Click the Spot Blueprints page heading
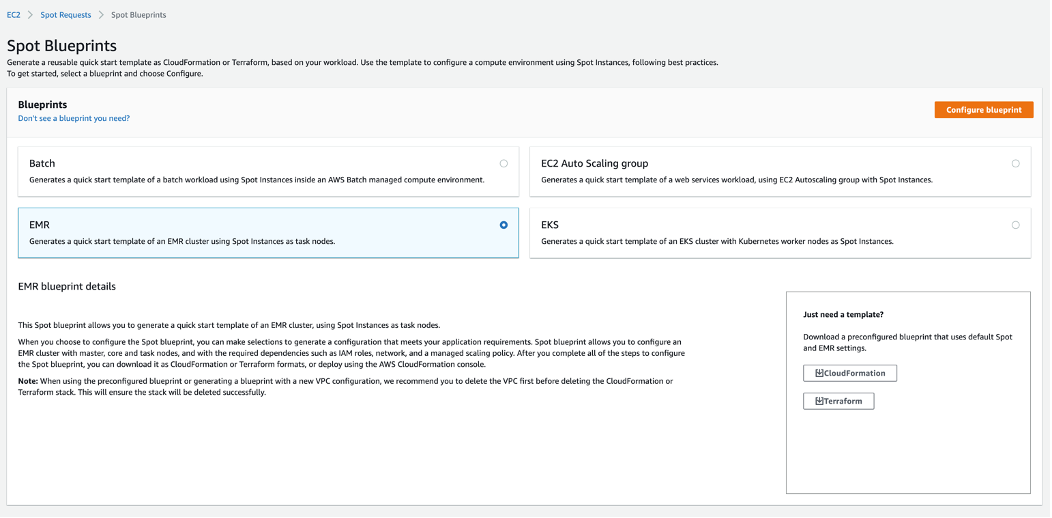Viewport: 1052px width, 518px height. (x=62, y=46)
